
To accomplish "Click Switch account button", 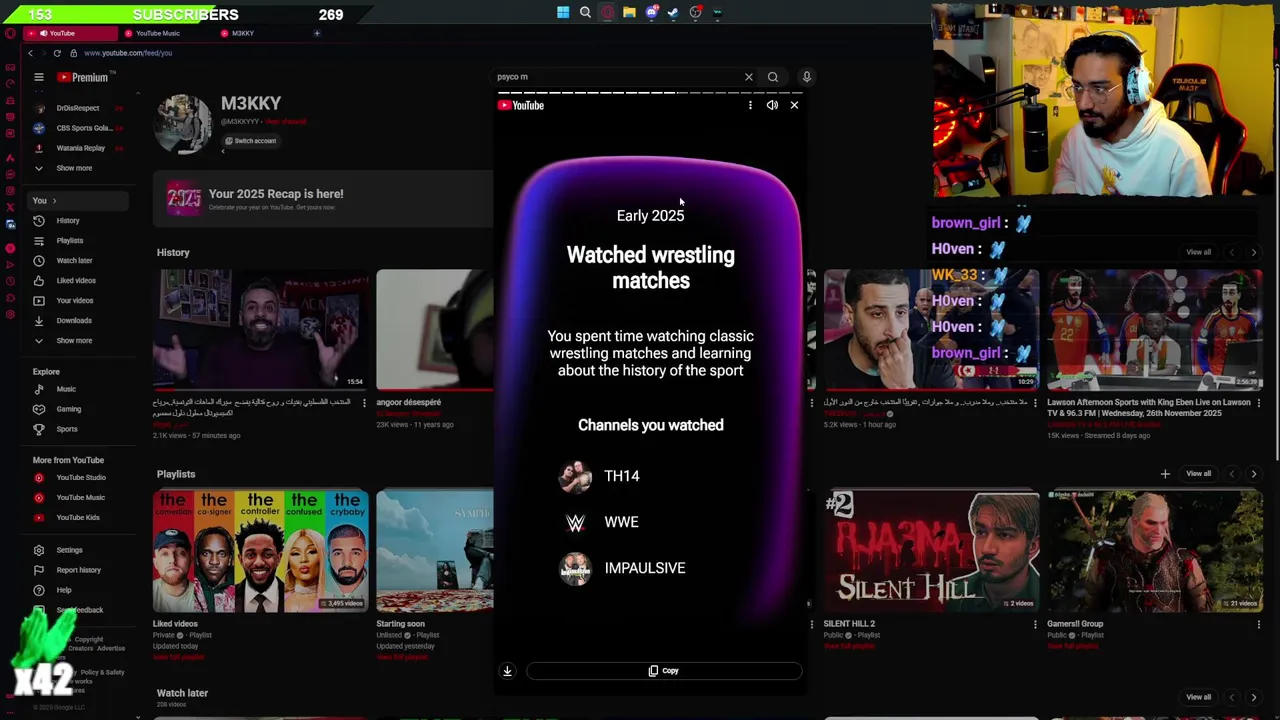I will [250, 141].
